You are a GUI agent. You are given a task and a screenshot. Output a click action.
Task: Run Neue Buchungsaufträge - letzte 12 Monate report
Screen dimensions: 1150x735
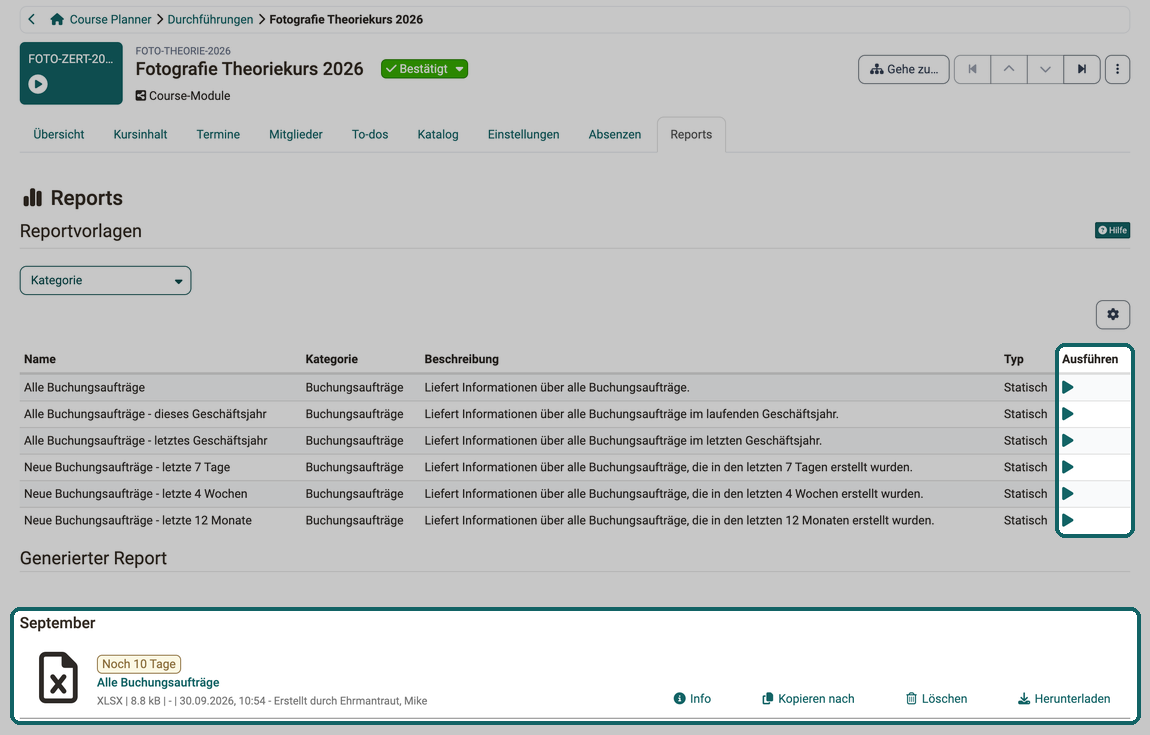1068,520
